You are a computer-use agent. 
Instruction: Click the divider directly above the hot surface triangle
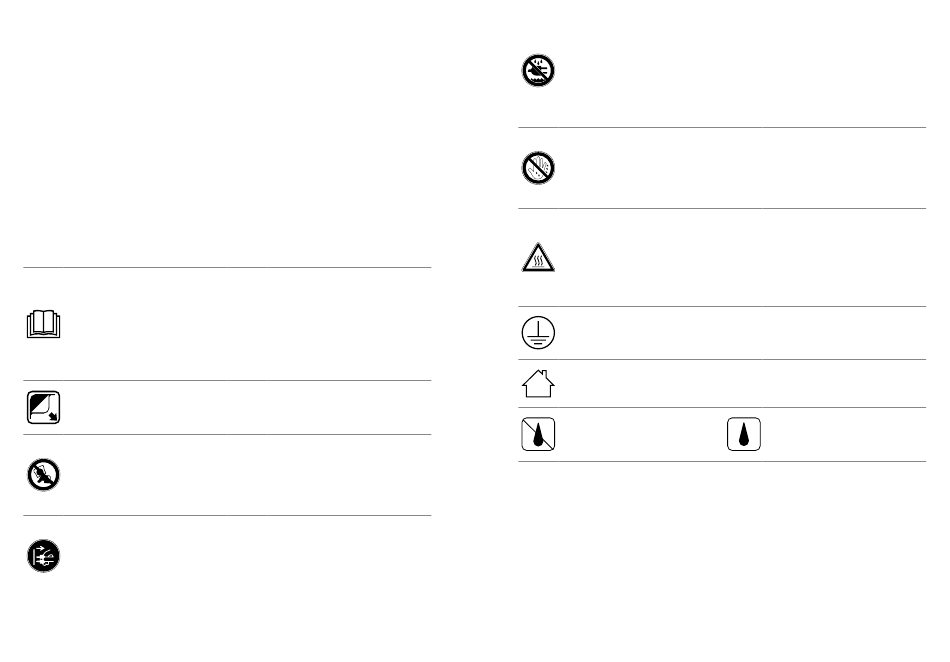click(721, 209)
